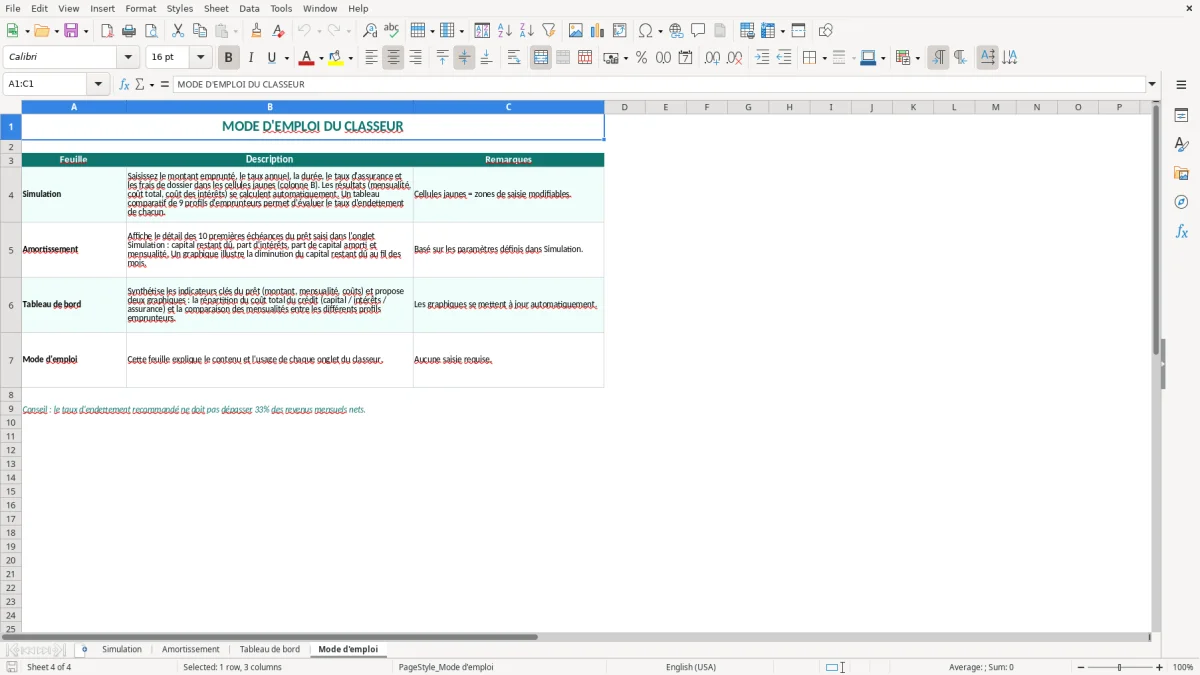Open the Open document dropdown arrow
Image resolution: width=1200 pixels, height=675 pixels.
pos(55,31)
